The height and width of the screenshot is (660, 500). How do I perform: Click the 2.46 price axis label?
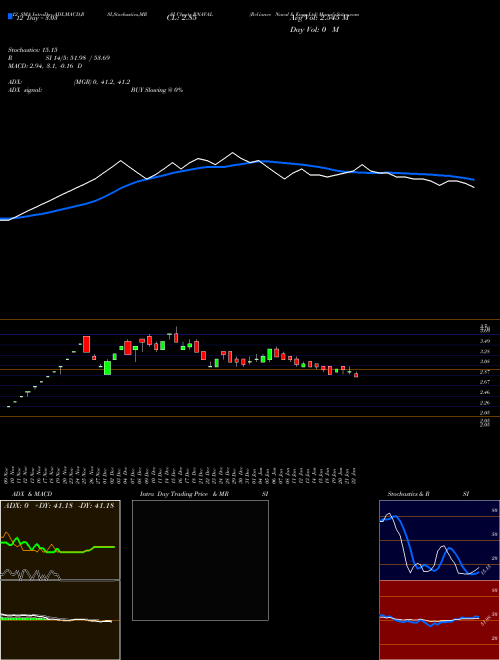pos(484,392)
